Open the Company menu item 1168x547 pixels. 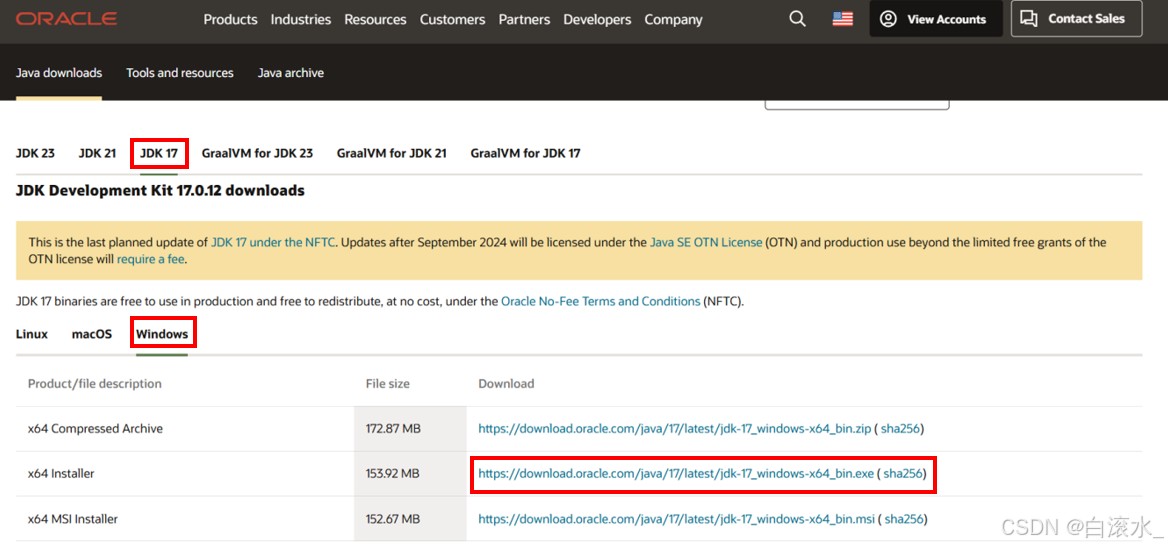pyautogui.click(x=673, y=20)
